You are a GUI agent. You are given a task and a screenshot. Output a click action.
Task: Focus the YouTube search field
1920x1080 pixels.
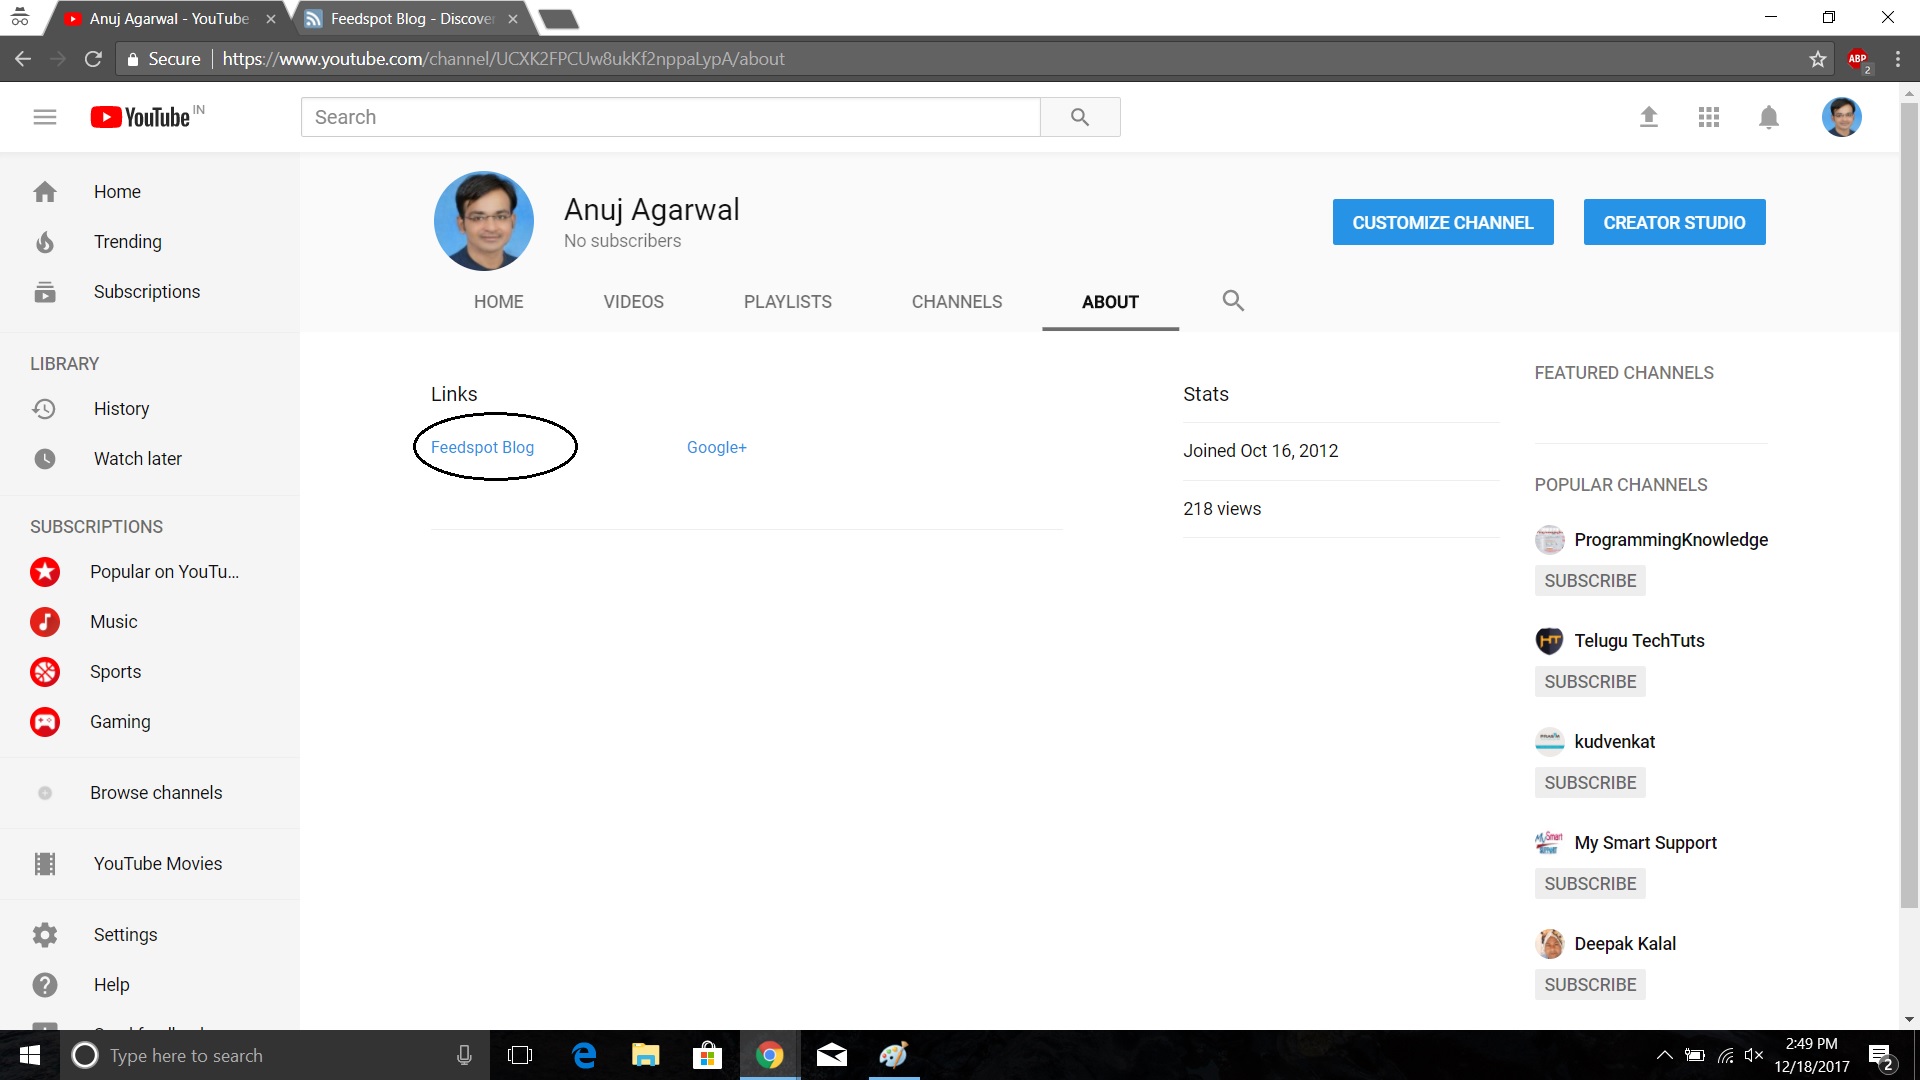[x=671, y=117]
